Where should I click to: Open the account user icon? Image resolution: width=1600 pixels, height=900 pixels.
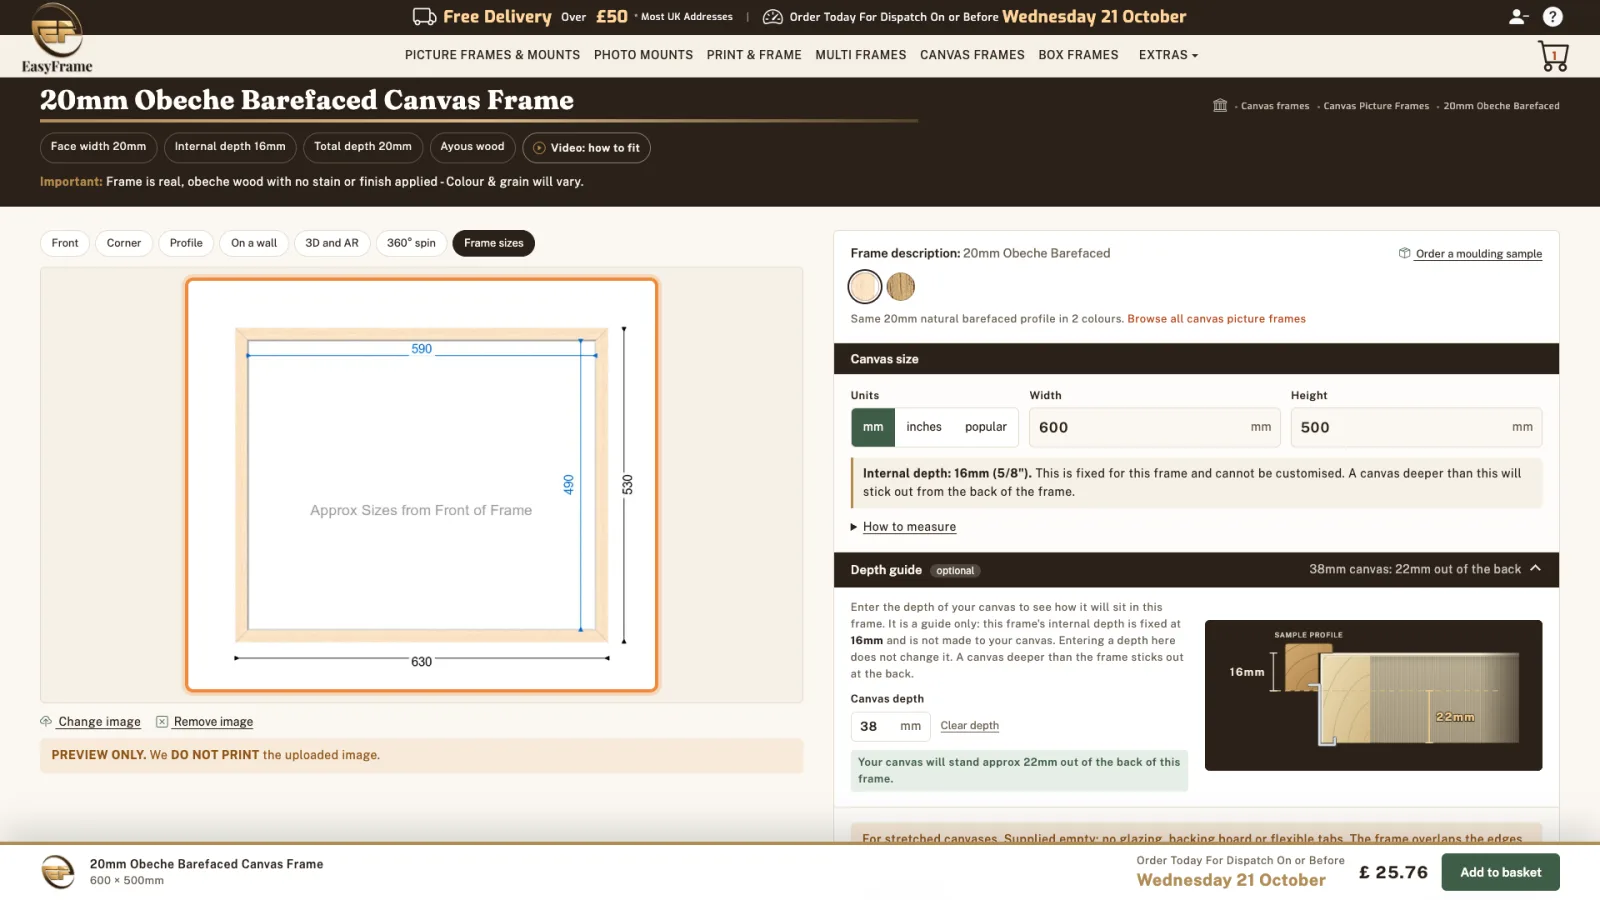click(1518, 16)
